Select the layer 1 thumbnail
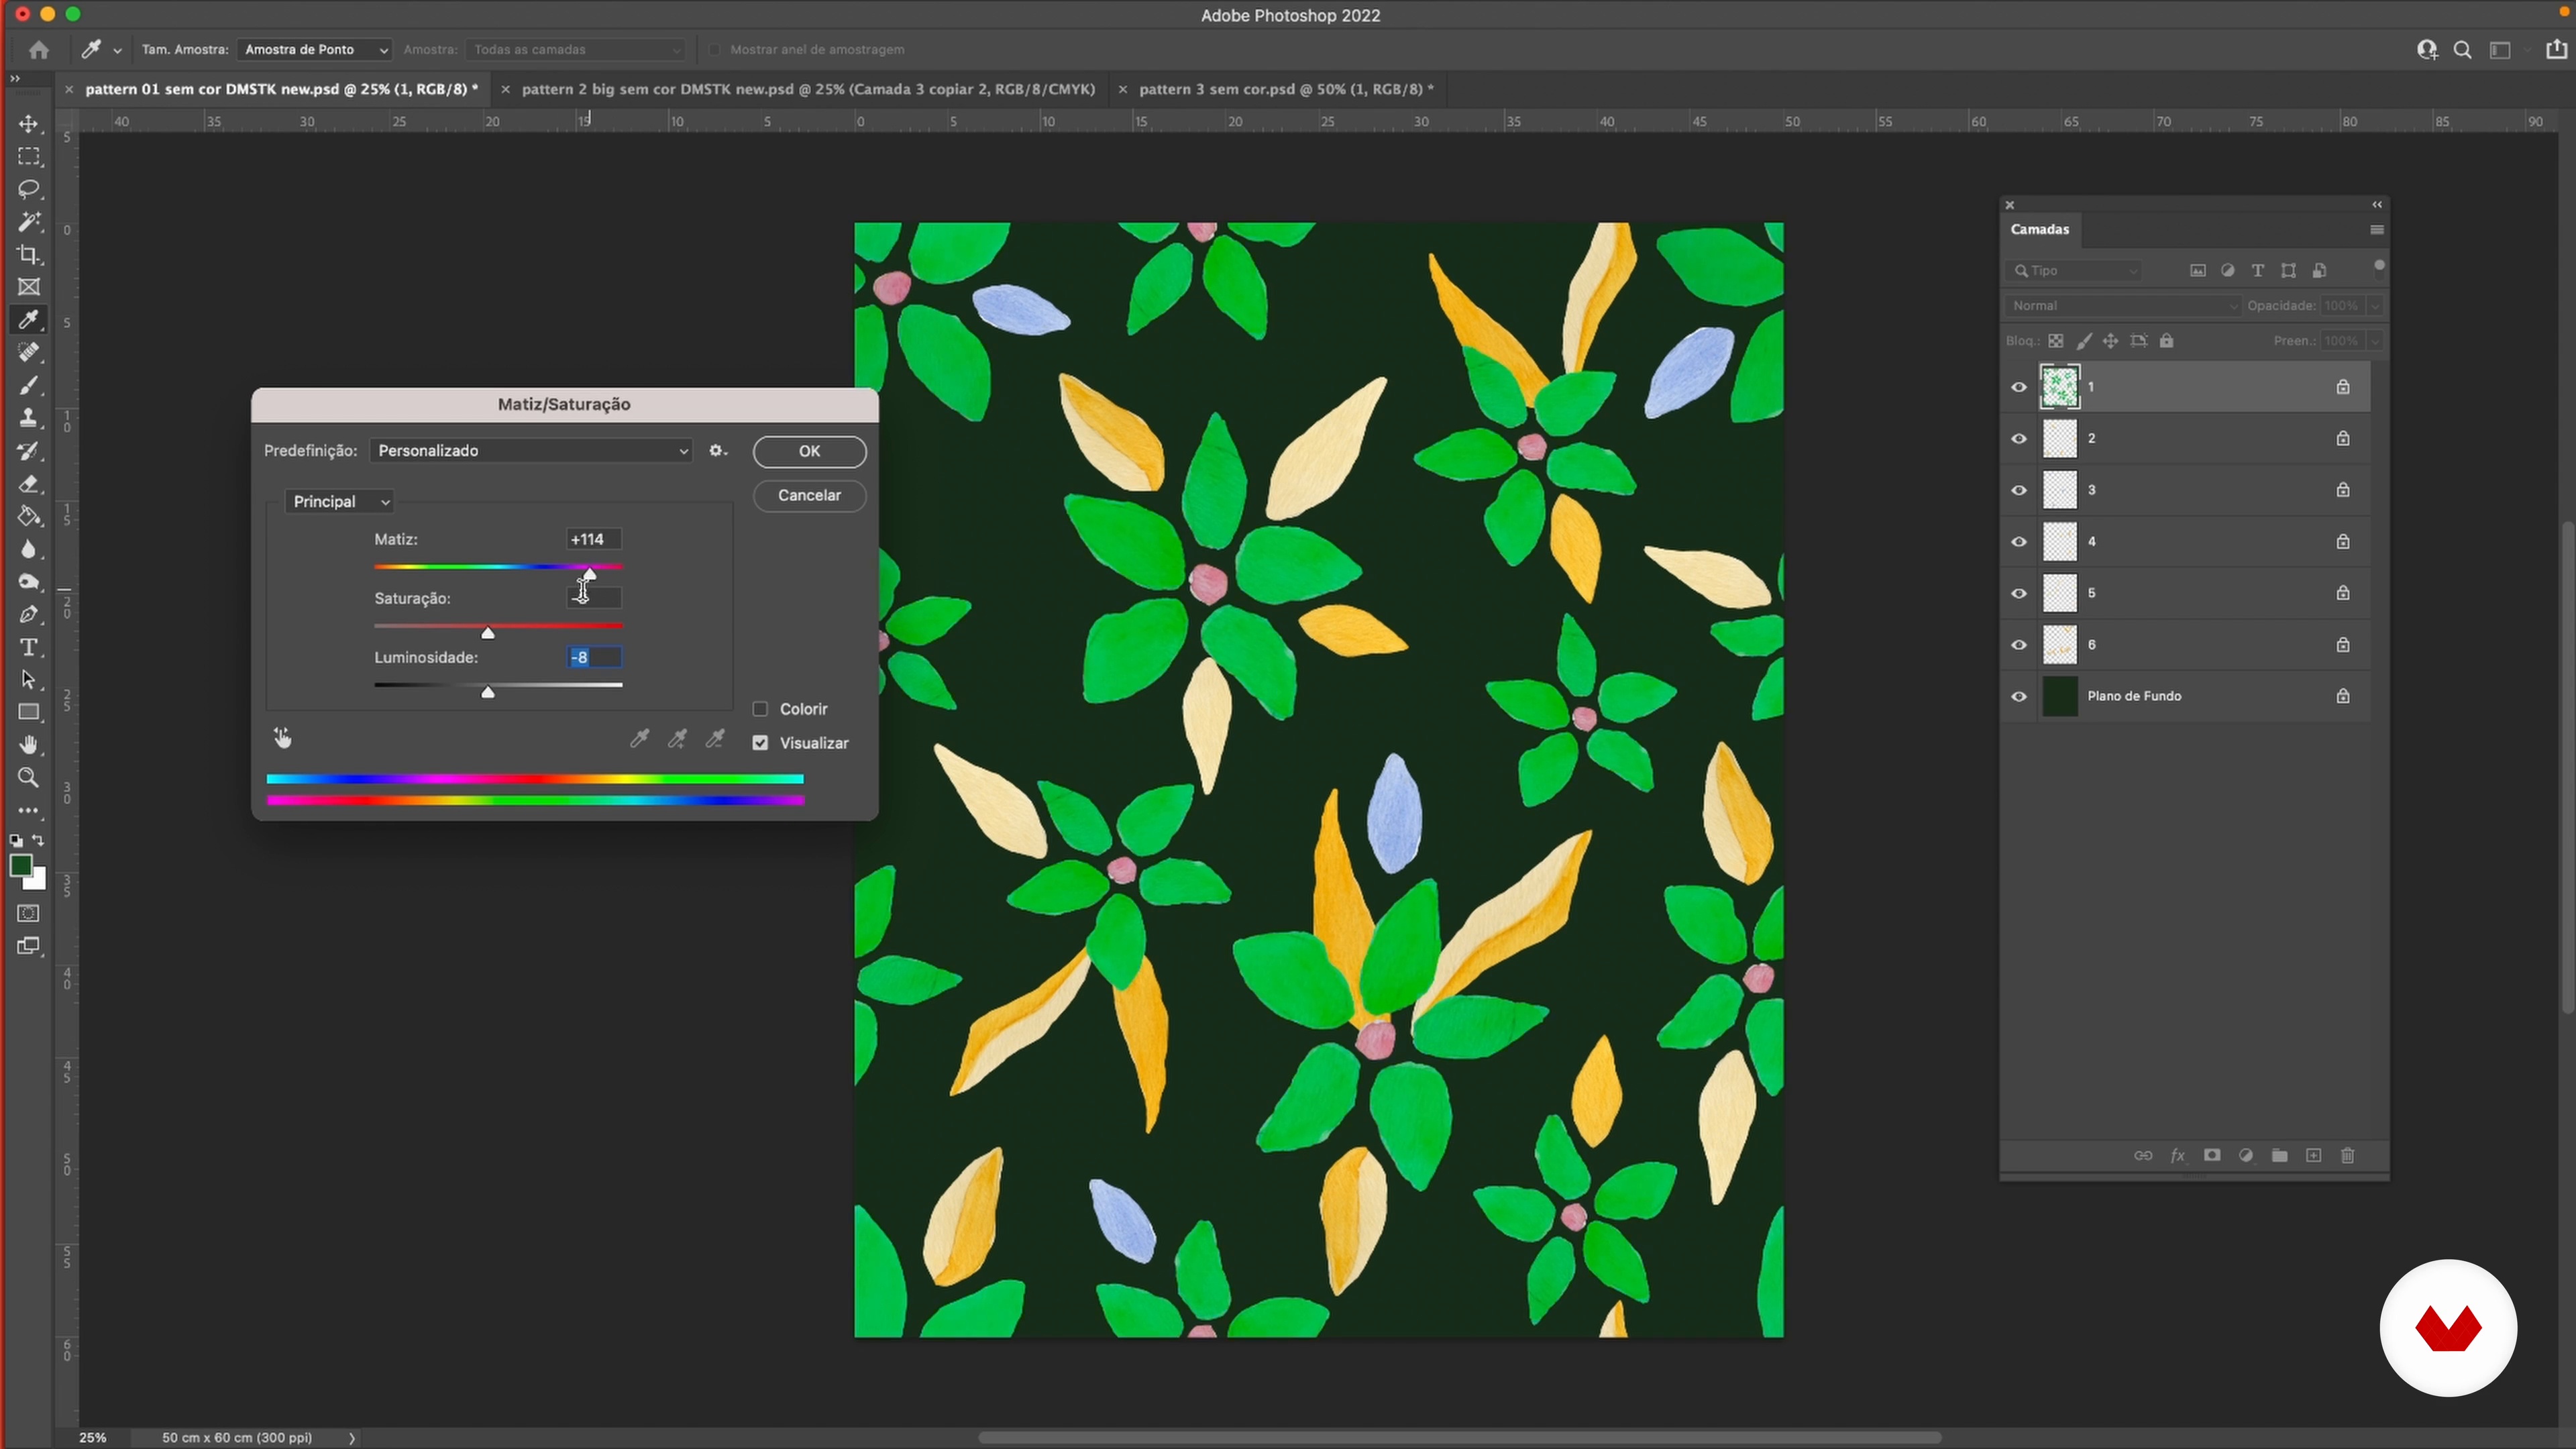 (x=2060, y=387)
